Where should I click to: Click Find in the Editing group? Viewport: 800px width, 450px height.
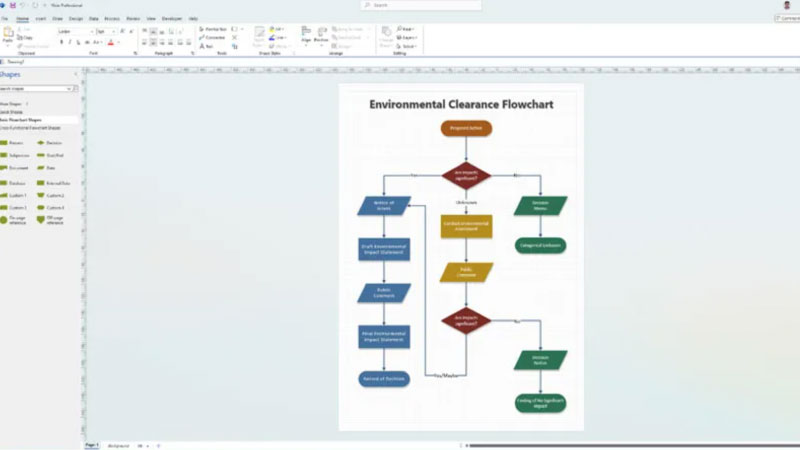[x=405, y=29]
